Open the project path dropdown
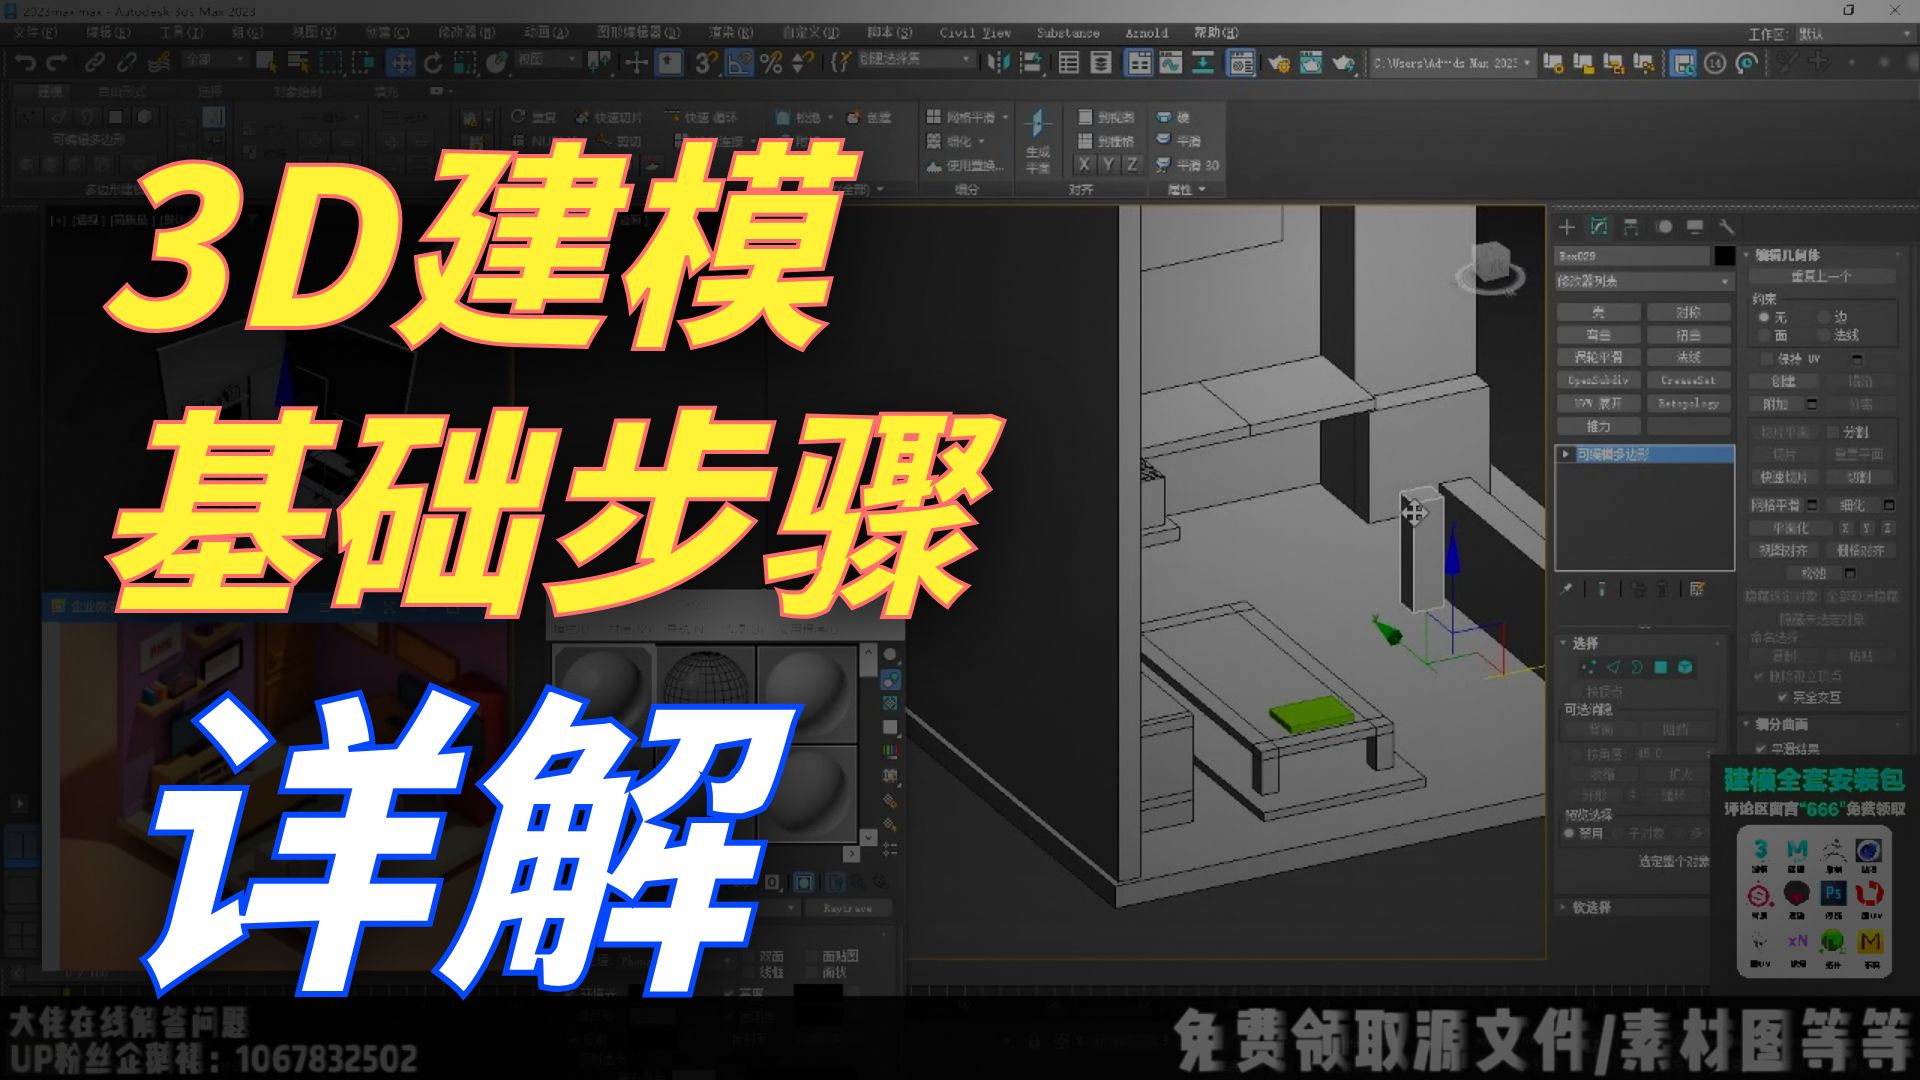Image resolution: width=1920 pixels, height=1080 pixels. 1451,63
